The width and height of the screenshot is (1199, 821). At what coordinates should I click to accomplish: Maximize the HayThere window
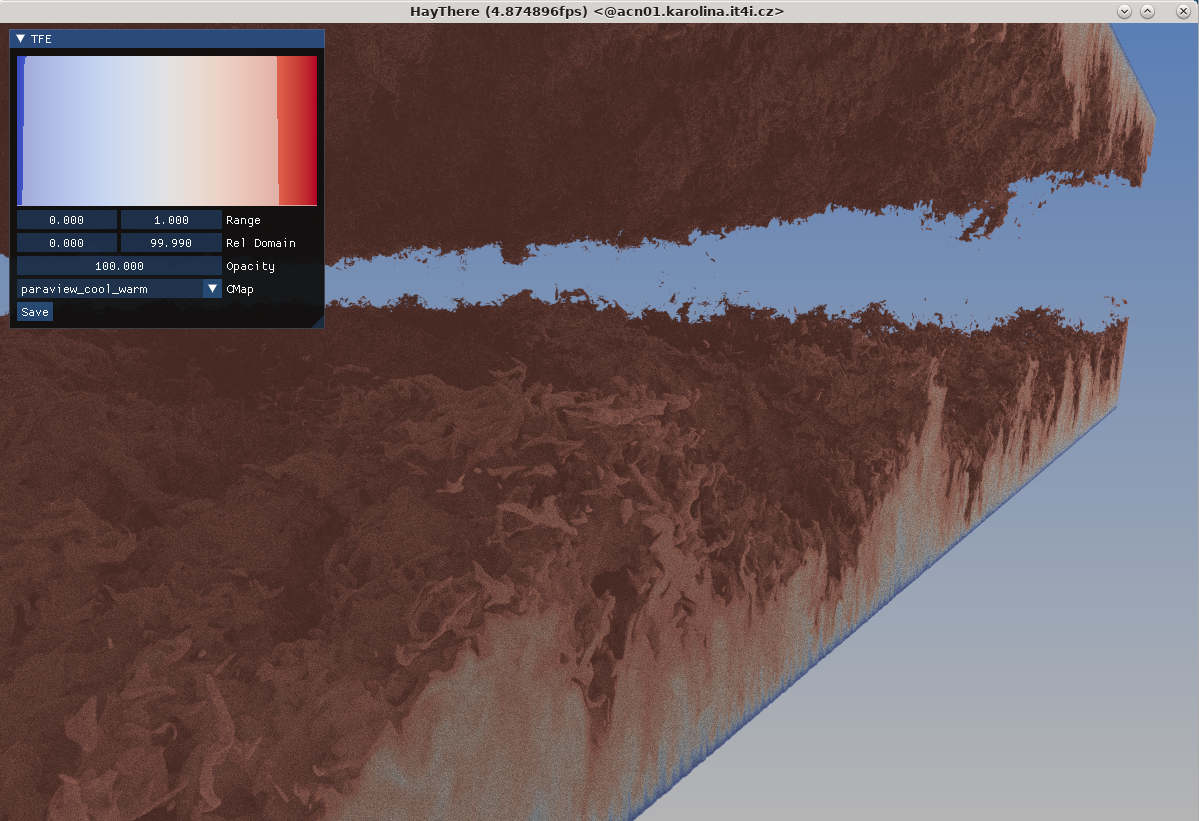tap(1148, 11)
